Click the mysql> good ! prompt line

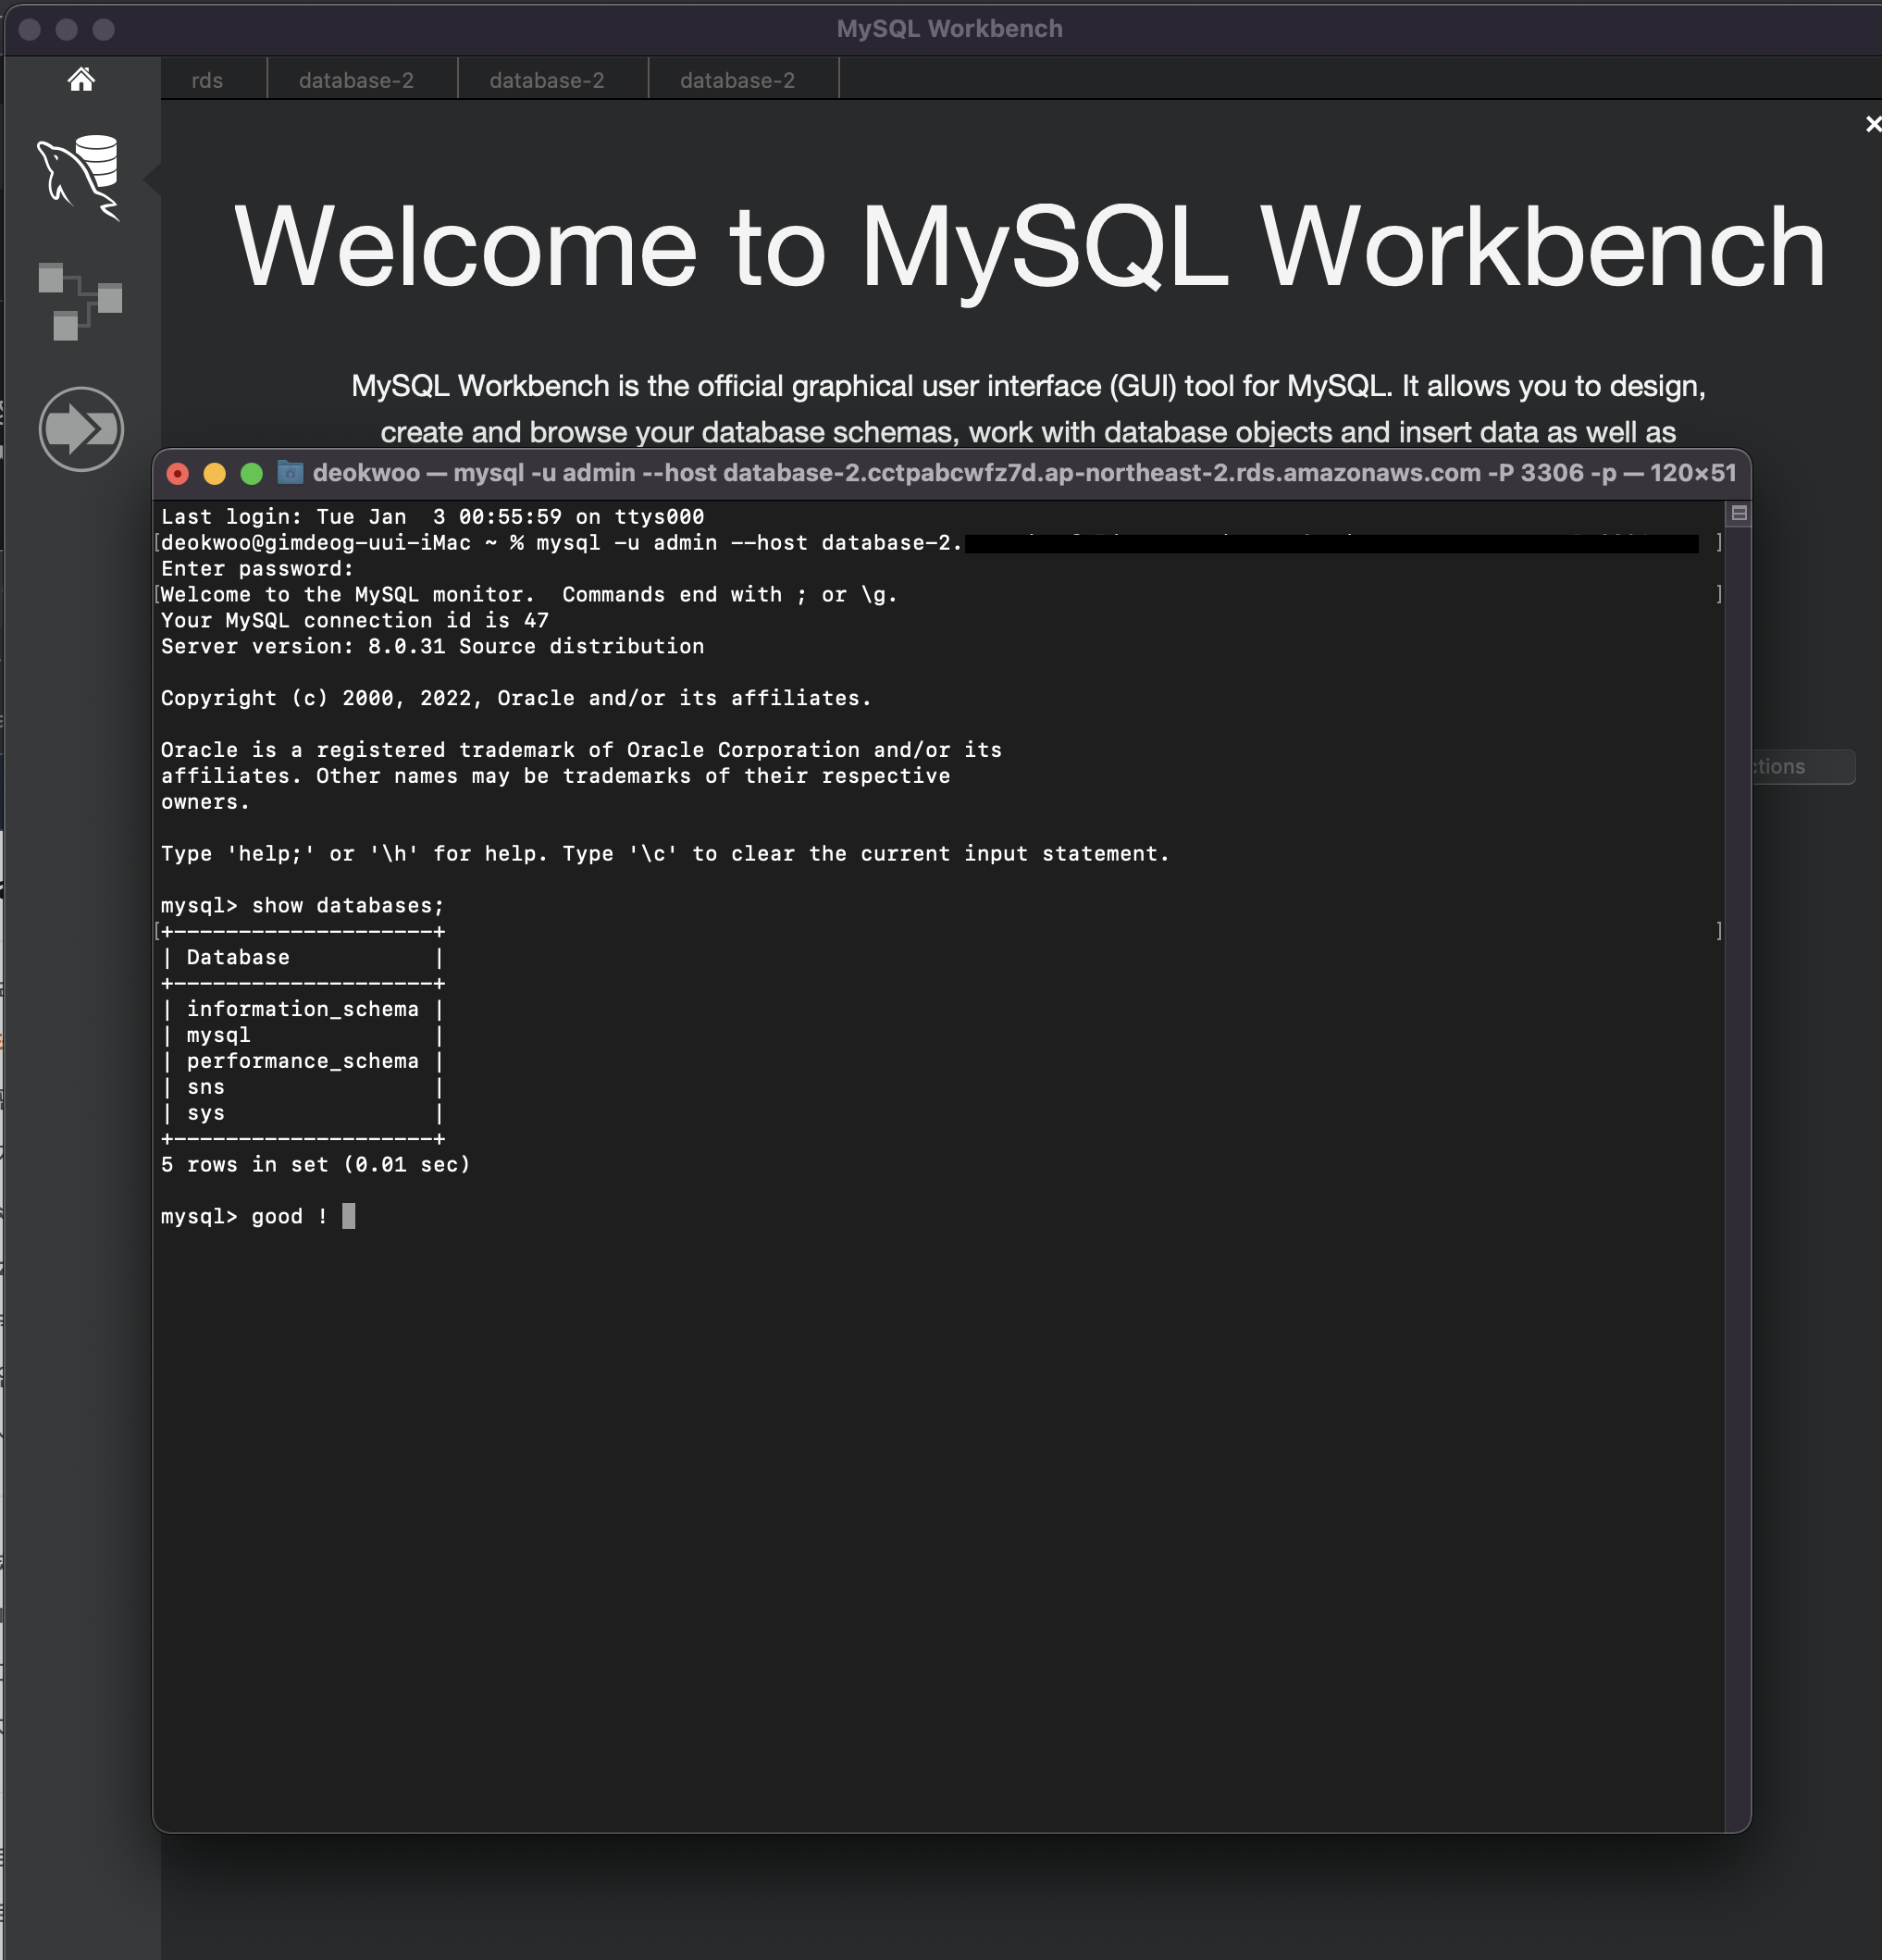(x=245, y=1216)
